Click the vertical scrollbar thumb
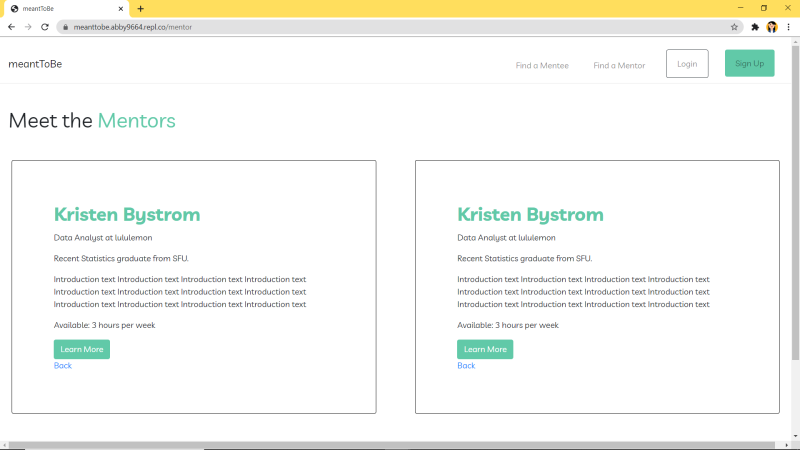800x450 pixels. pos(795,203)
